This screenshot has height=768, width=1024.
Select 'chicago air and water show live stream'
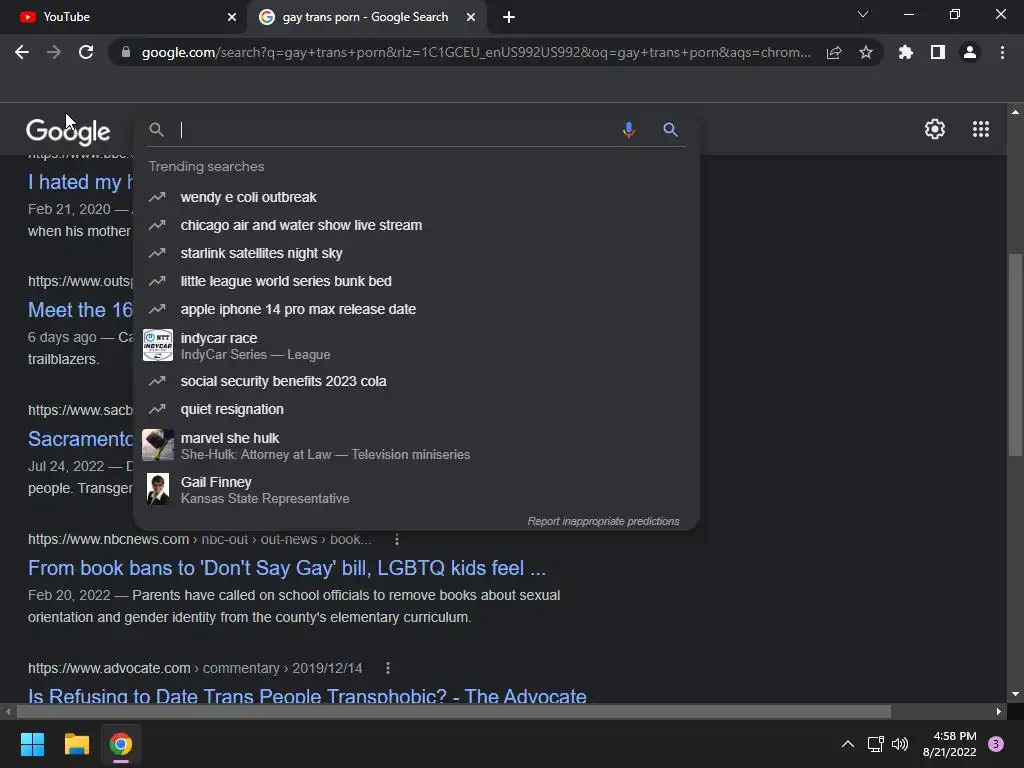tap(416, 225)
